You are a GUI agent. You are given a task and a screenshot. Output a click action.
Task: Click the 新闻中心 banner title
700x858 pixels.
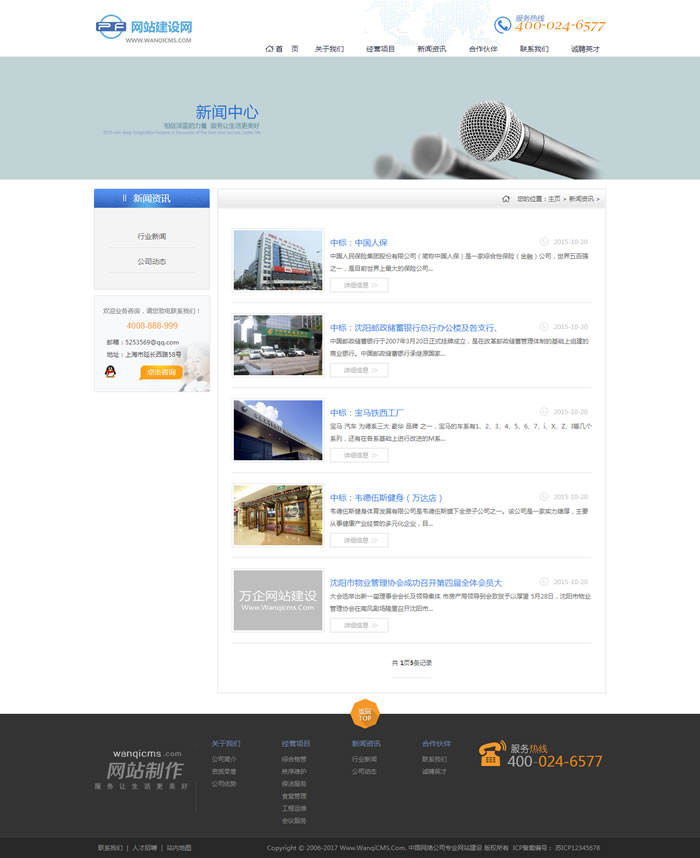(227, 112)
